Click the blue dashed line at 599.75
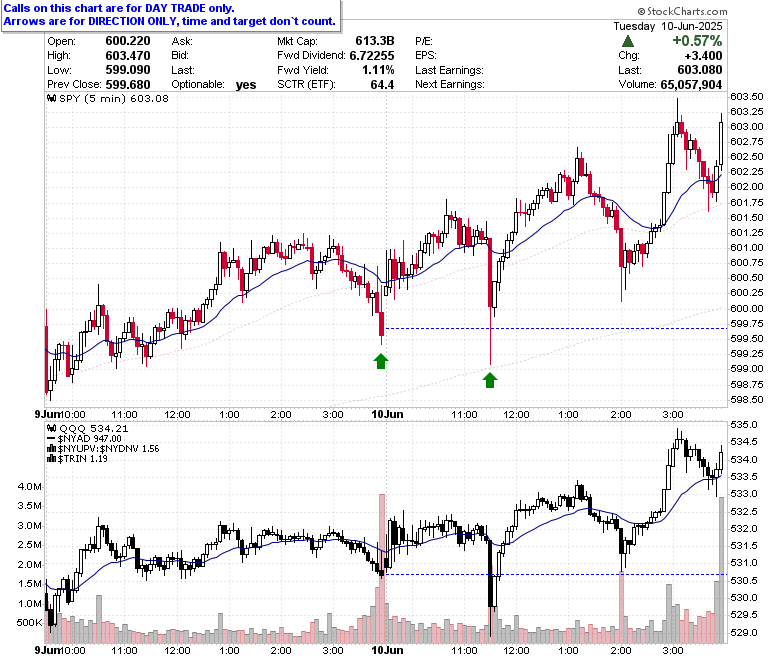The width and height of the screenshot is (780, 659). (x=556, y=328)
